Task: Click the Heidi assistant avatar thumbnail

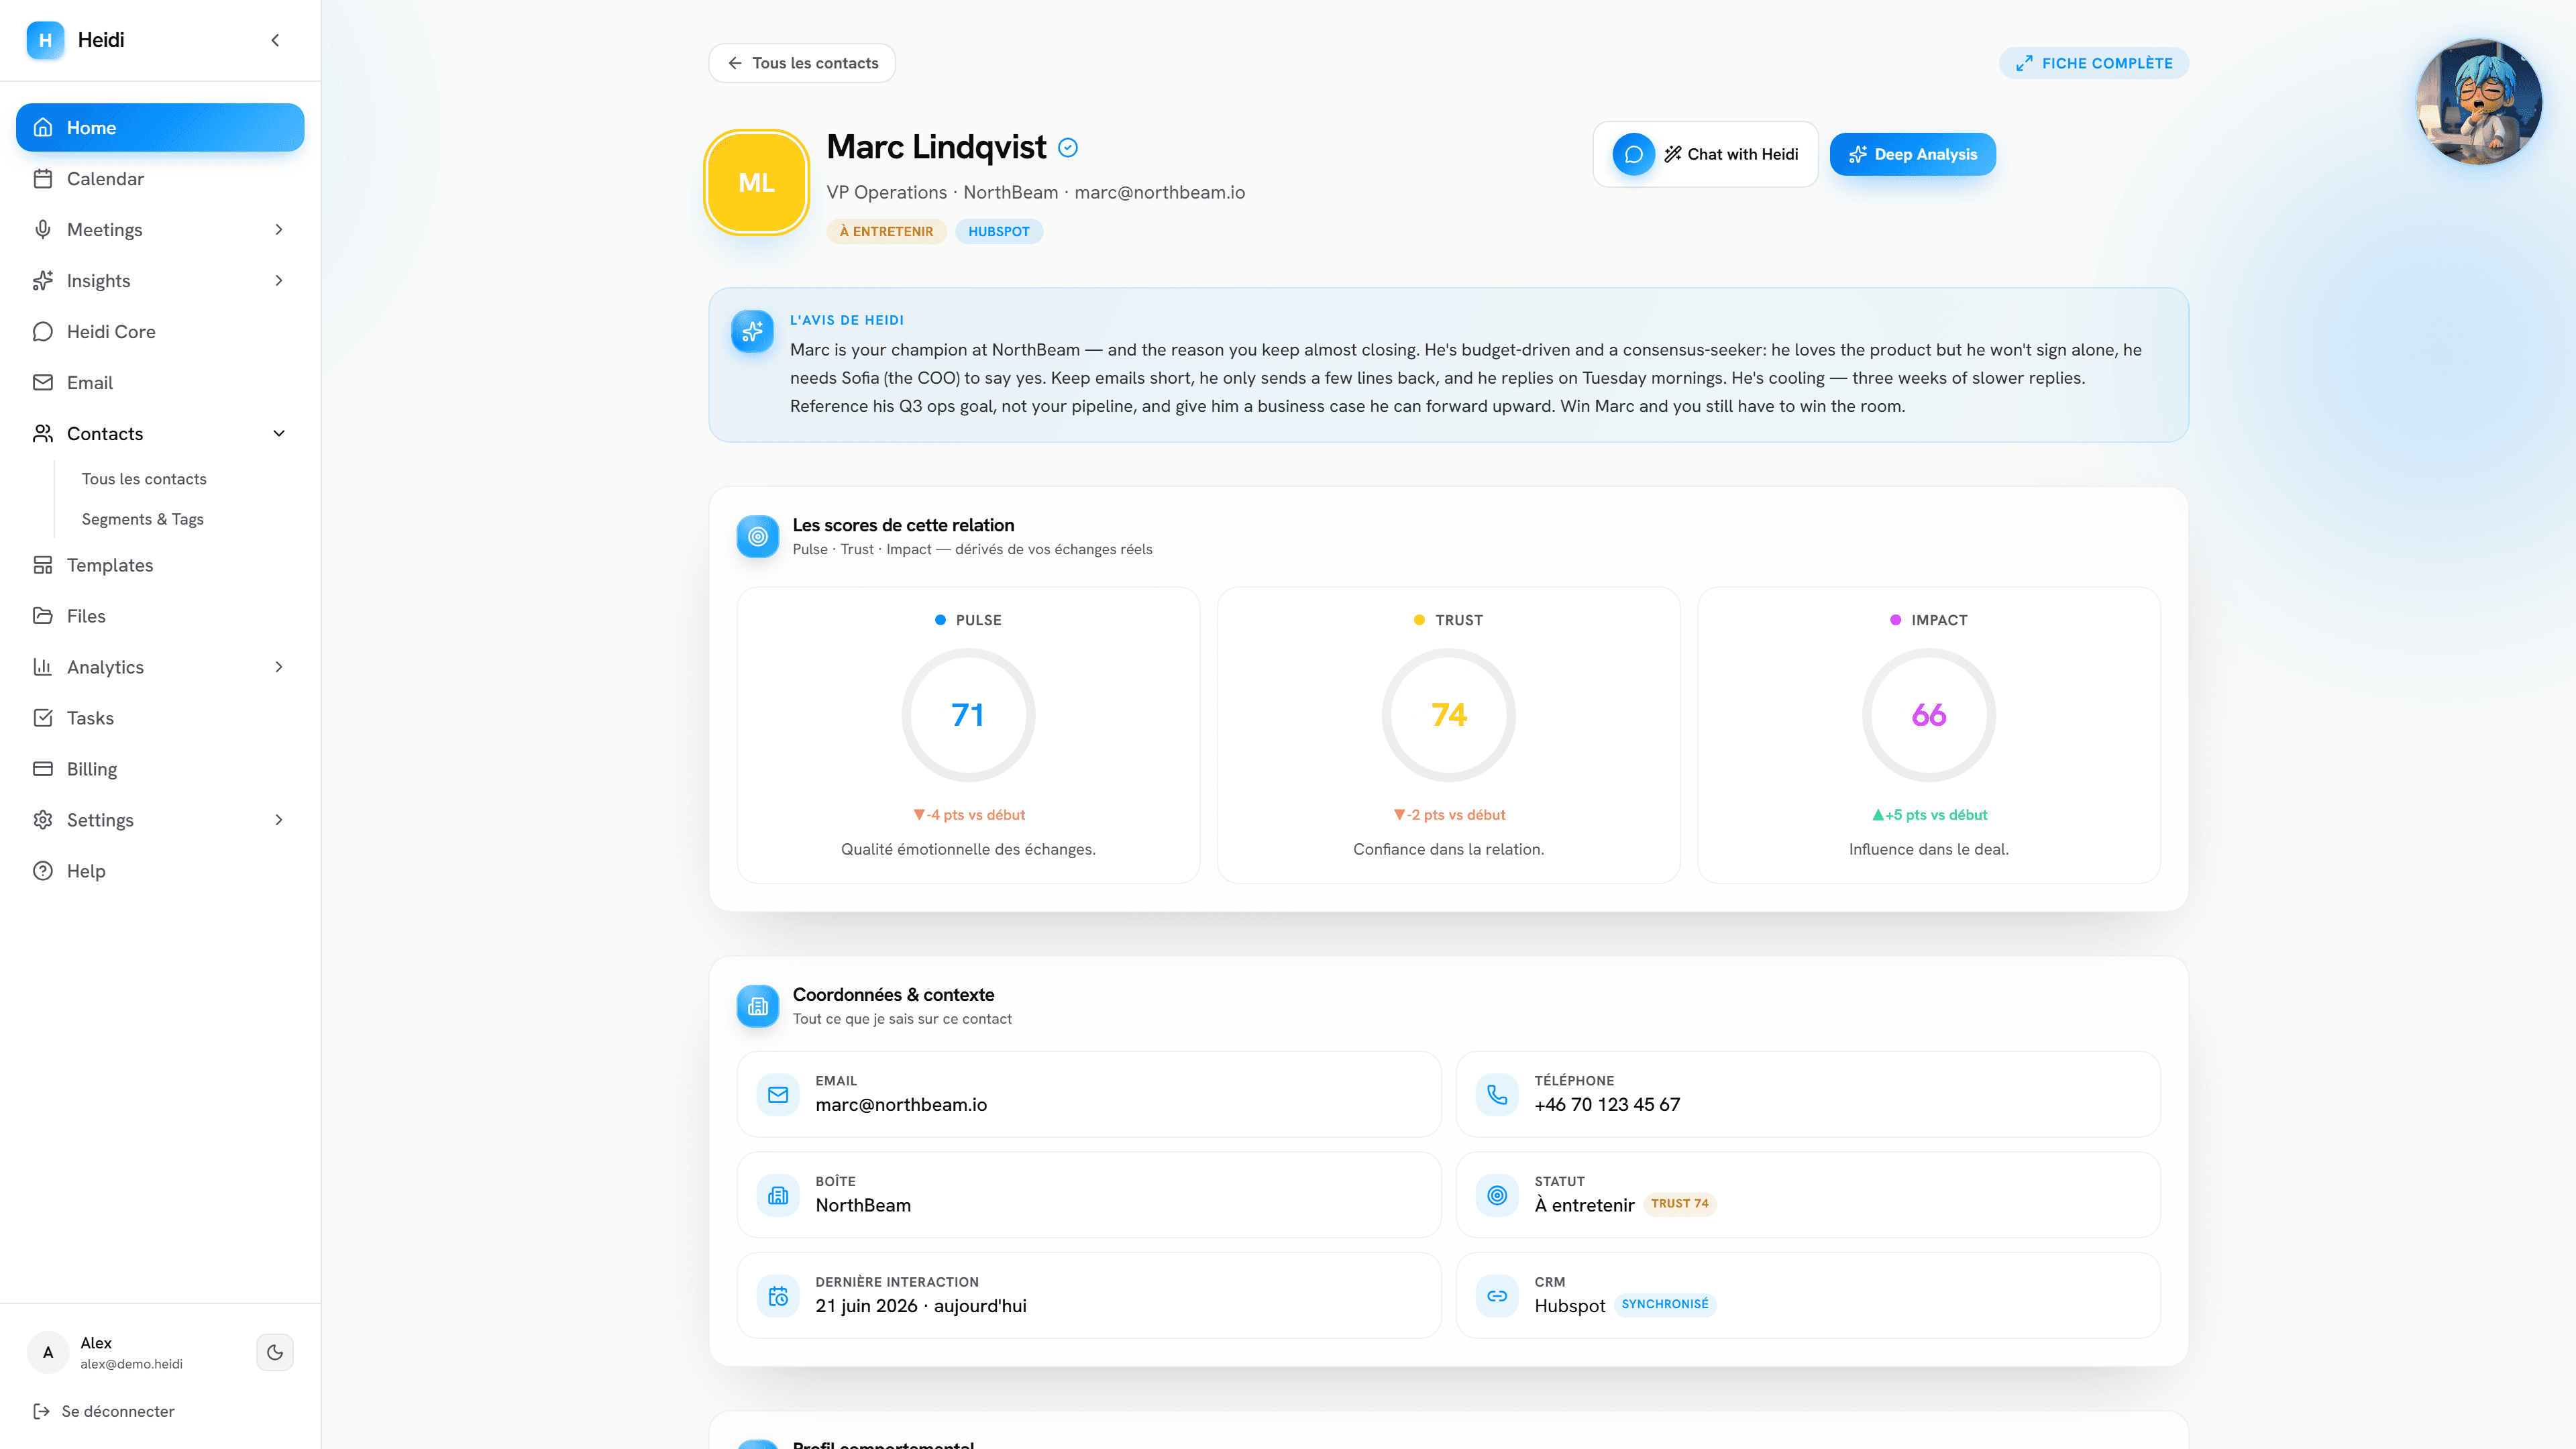Action: coord(2479,101)
